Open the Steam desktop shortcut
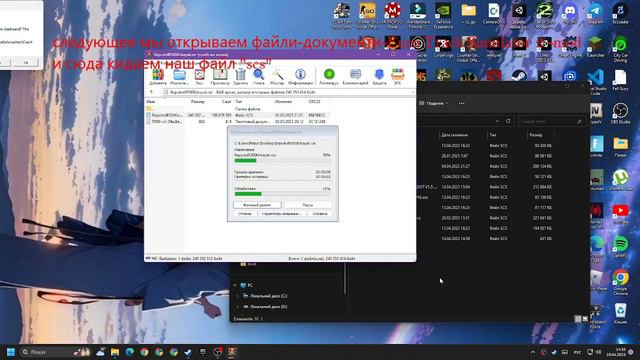 (x=519, y=76)
